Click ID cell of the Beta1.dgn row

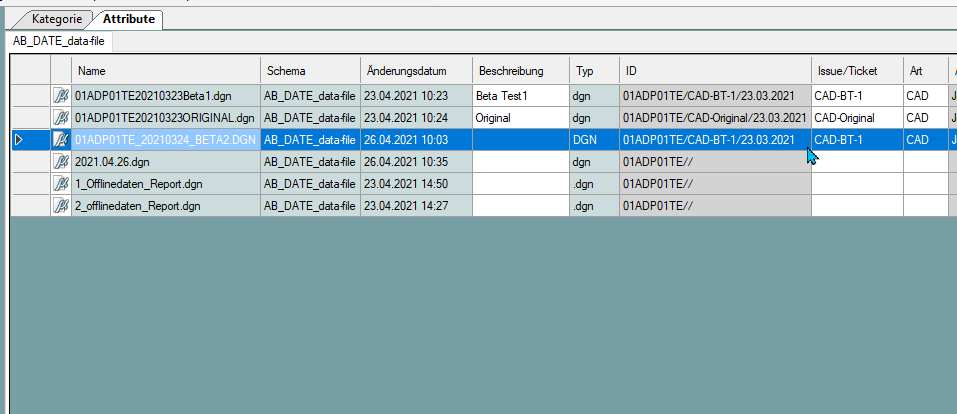pos(715,96)
